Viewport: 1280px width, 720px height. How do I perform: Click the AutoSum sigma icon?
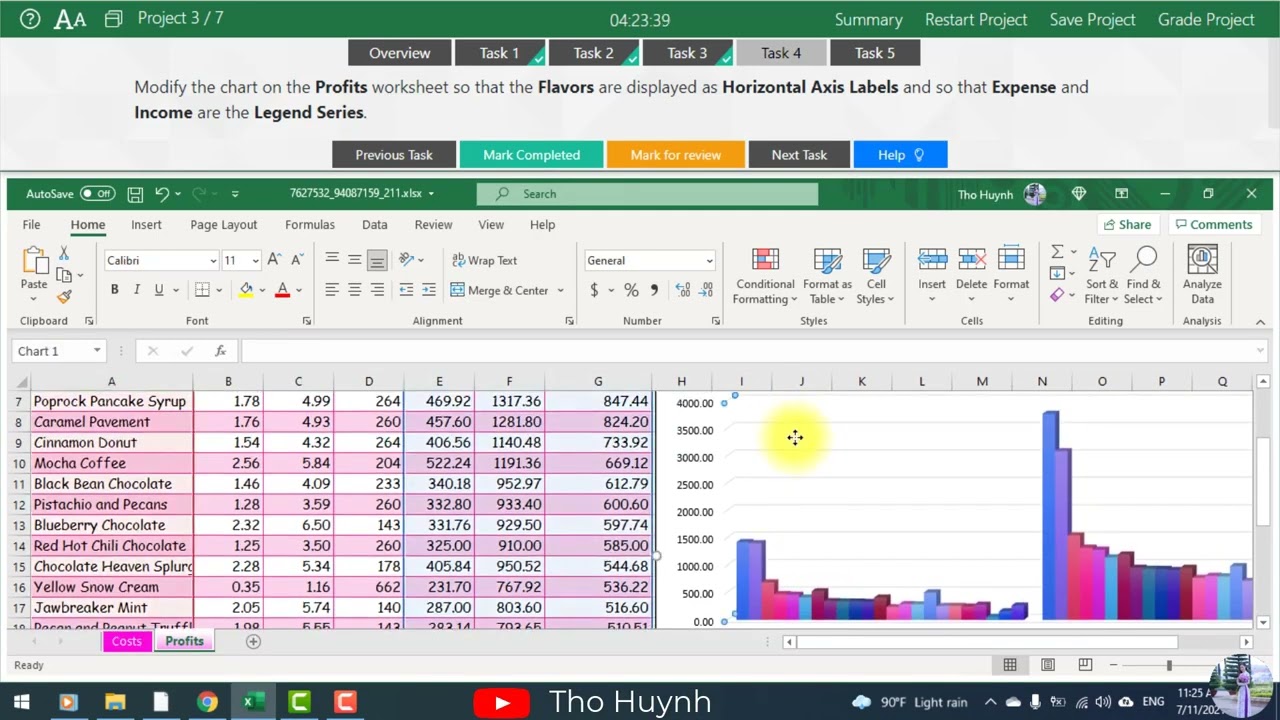point(1057,252)
